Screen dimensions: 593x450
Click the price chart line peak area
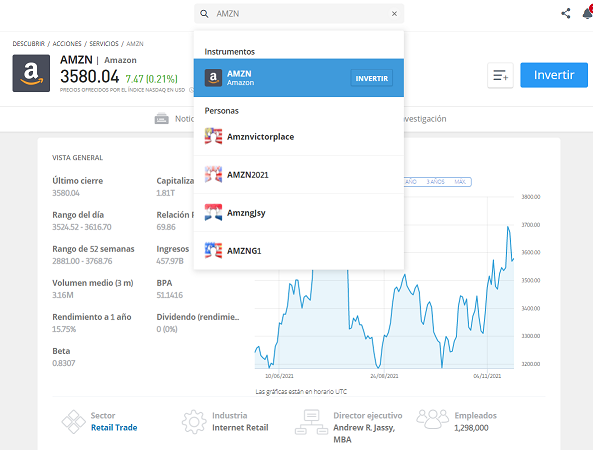pos(508,228)
